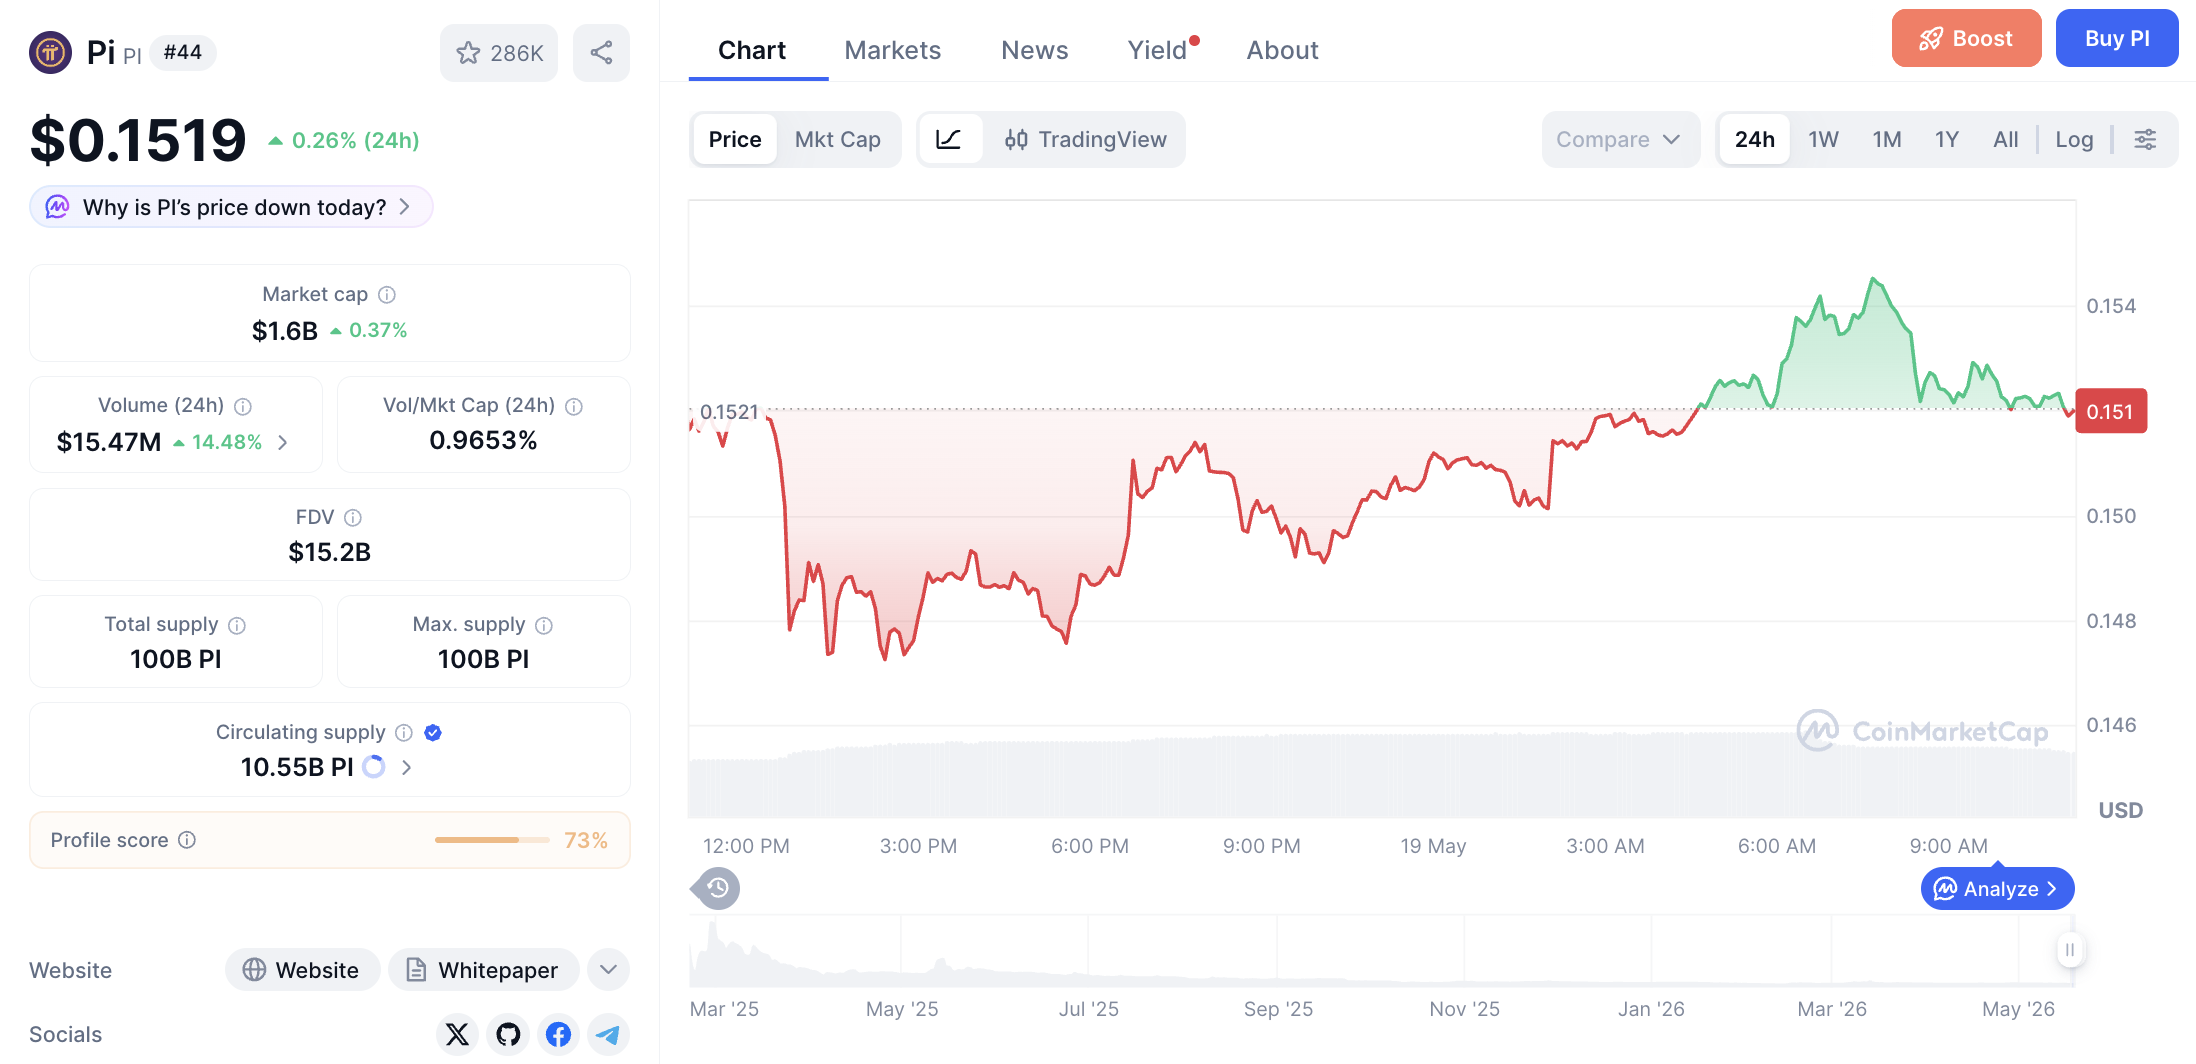The width and height of the screenshot is (2196, 1064).
Task: Click the FDV info icon
Action: coord(353,518)
